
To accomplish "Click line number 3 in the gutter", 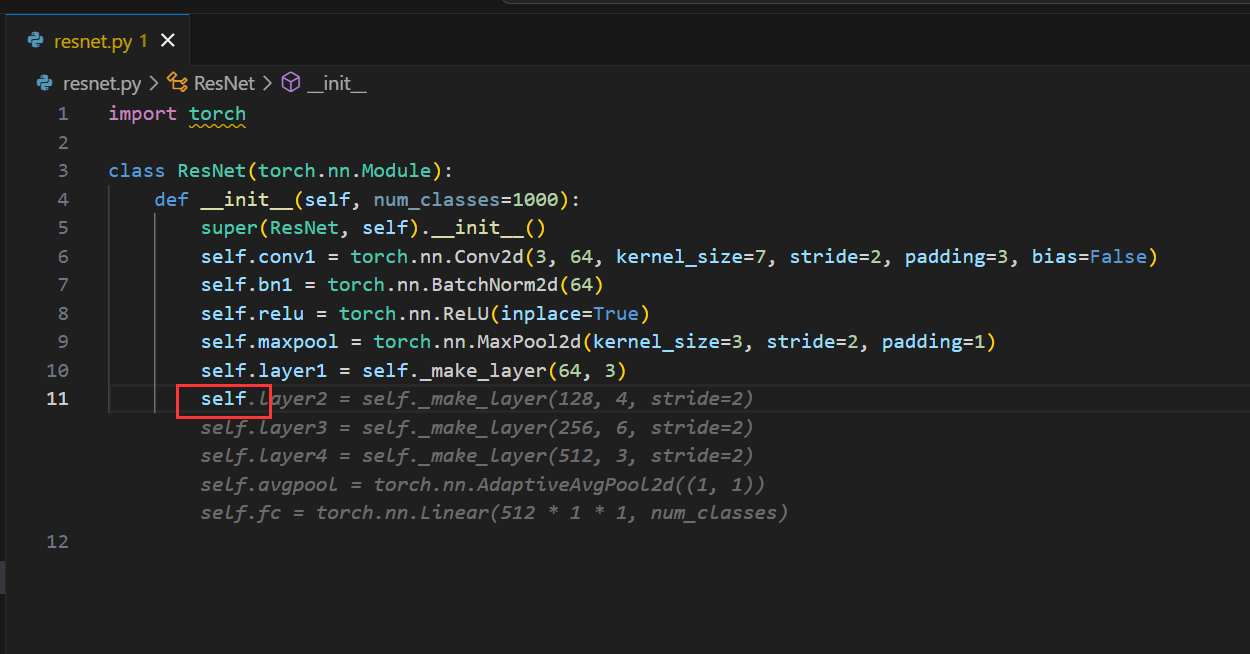I will pyautogui.click(x=63, y=171).
